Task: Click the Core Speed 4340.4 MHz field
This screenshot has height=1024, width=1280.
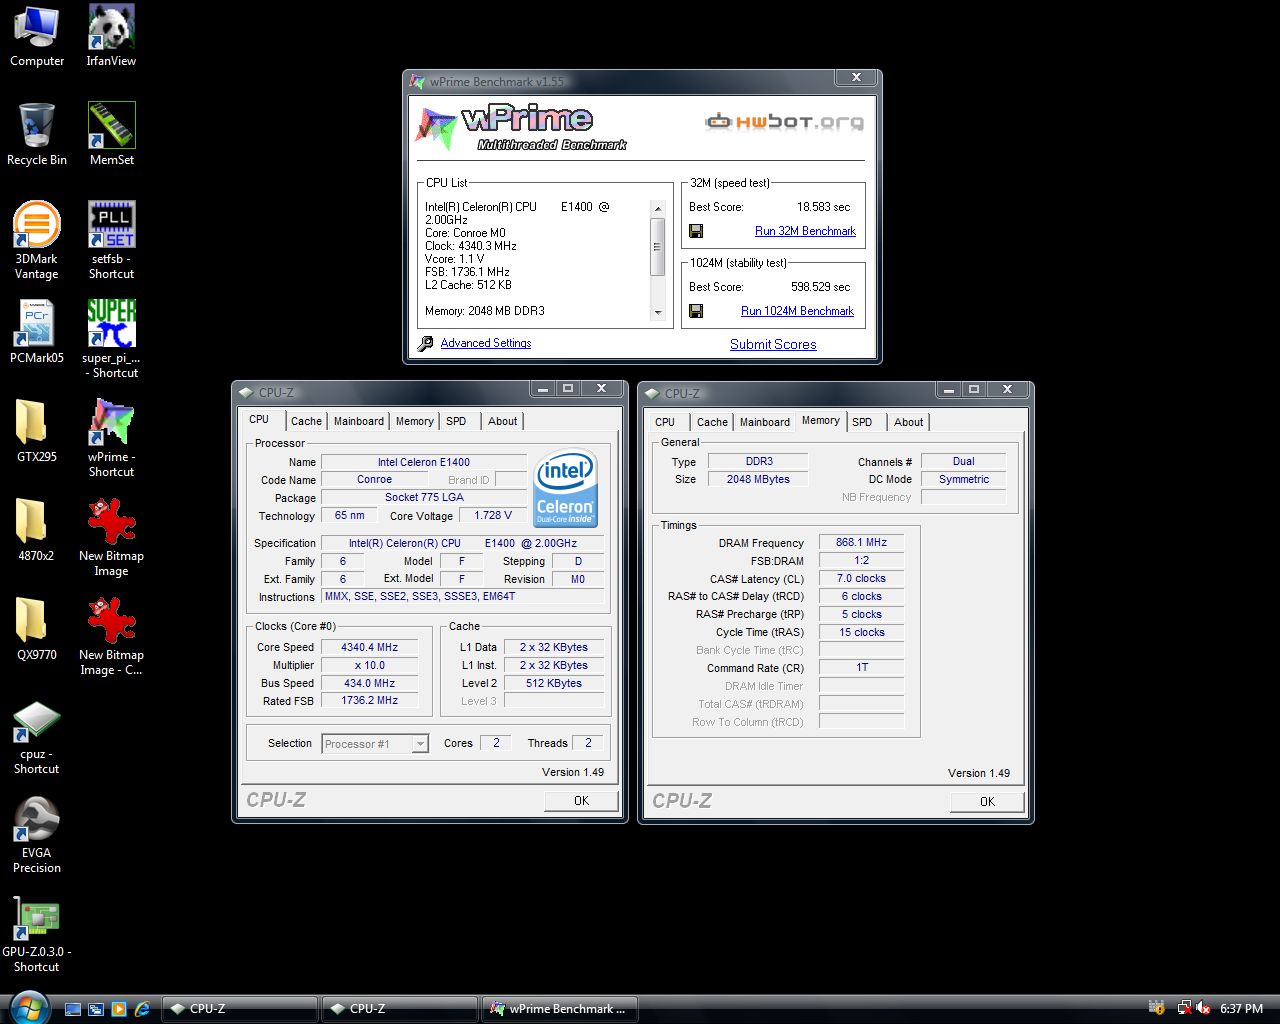Action: point(369,647)
